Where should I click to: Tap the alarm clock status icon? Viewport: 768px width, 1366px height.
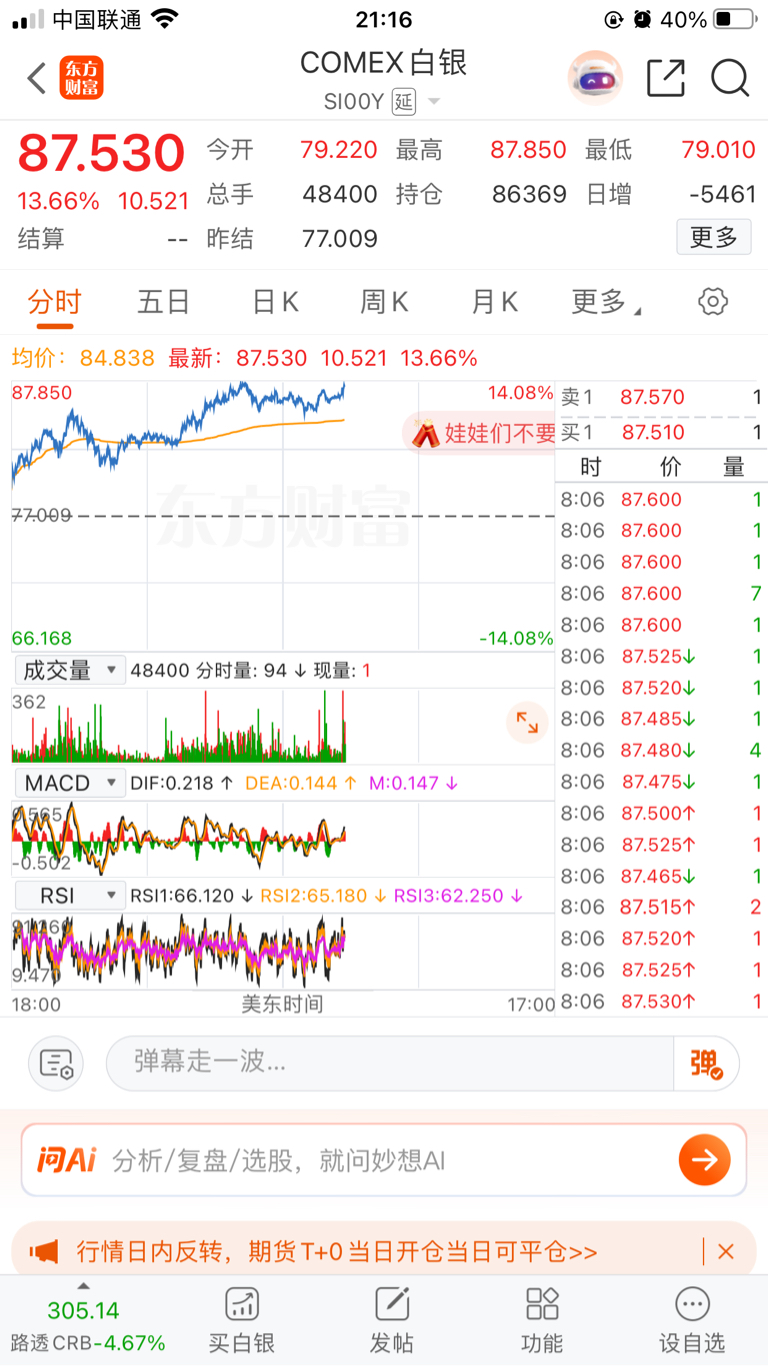(643, 19)
